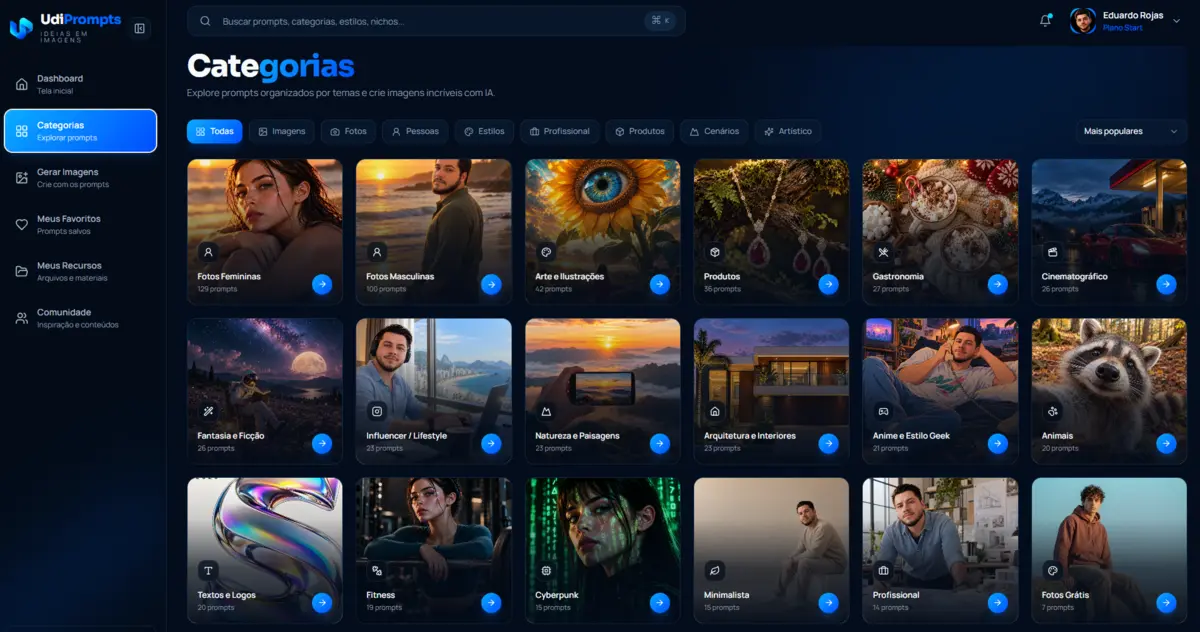Filter by Produtos tab
The image size is (1200, 632).
tap(640, 131)
